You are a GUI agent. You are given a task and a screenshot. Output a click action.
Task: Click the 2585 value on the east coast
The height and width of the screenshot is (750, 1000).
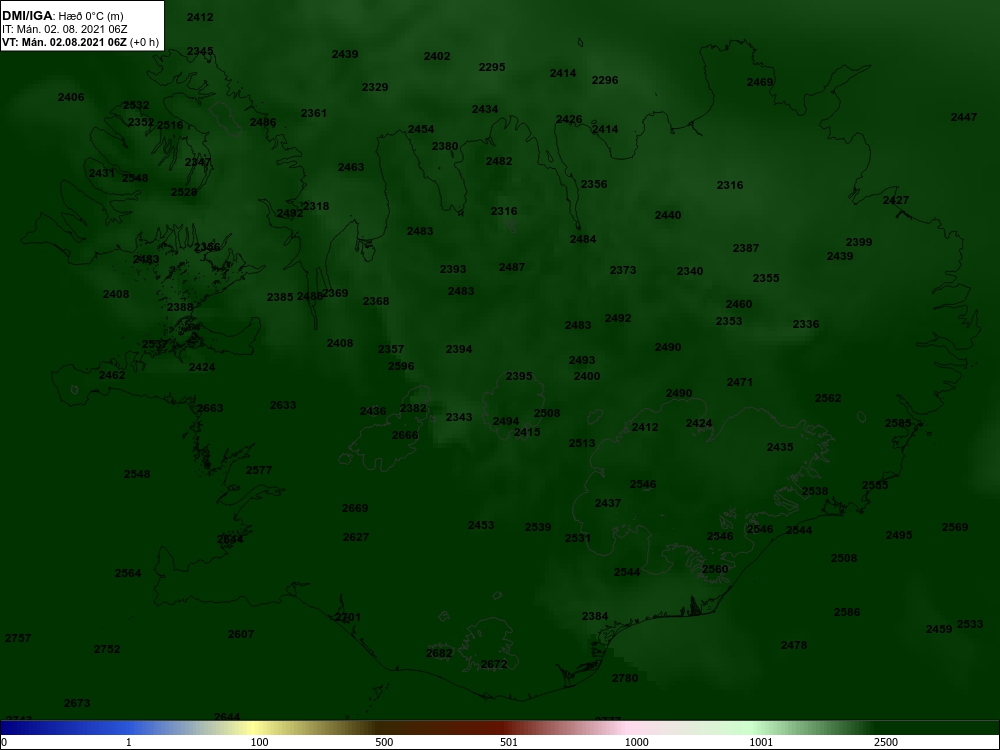point(898,423)
